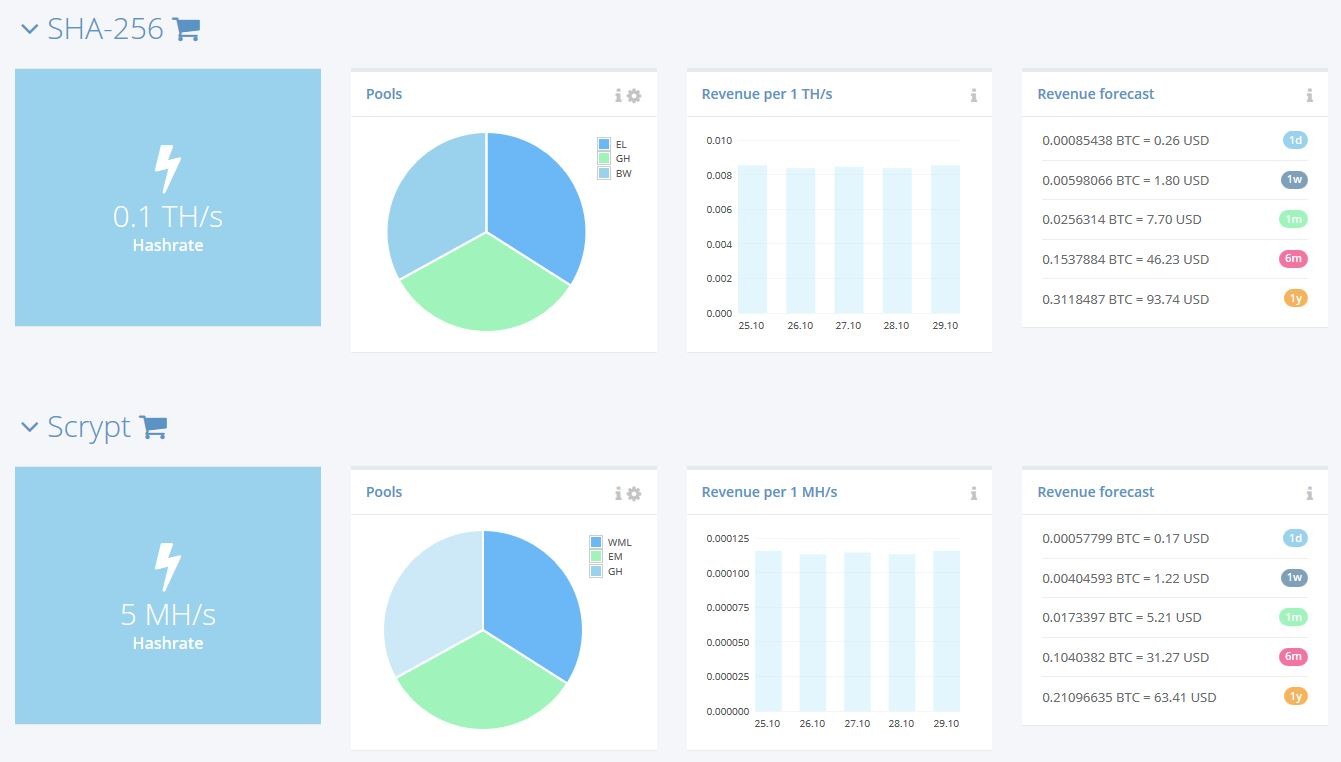The height and width of the screenshot is (762, 1341).
Task: Click info icon in Scrypt Revenue forecast
Action: coord(1309,493)
